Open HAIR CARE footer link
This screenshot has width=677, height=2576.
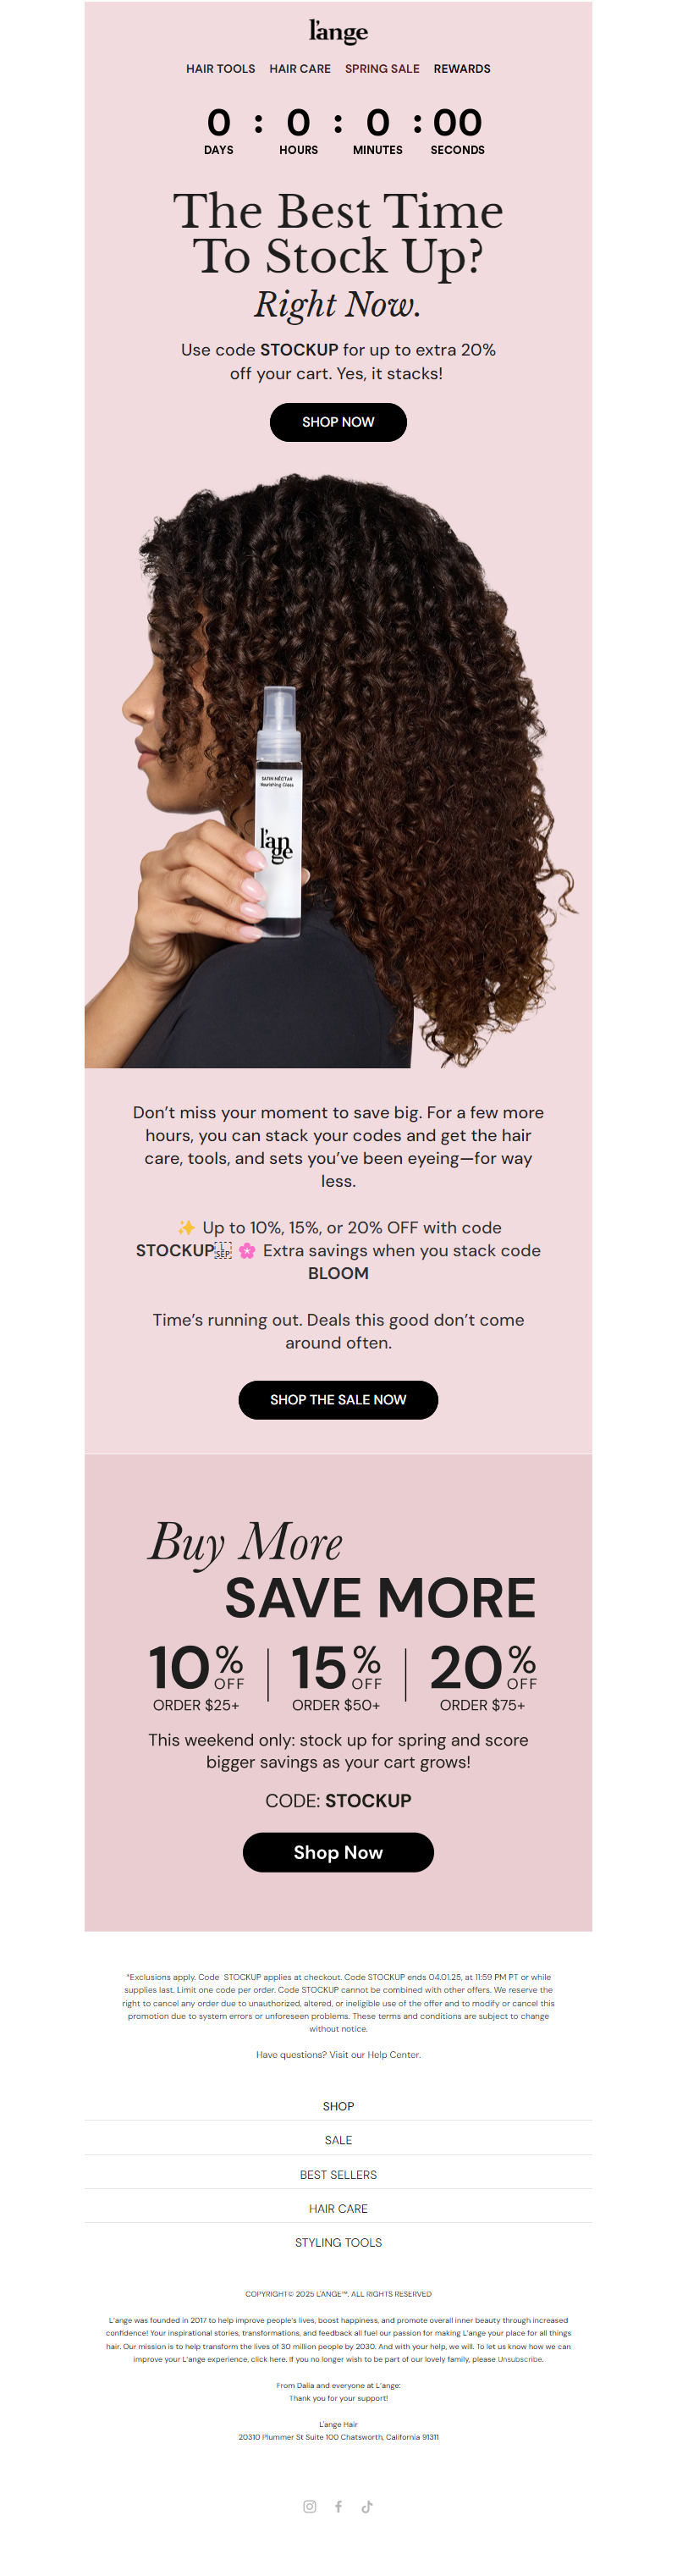tap(338, 2208)
